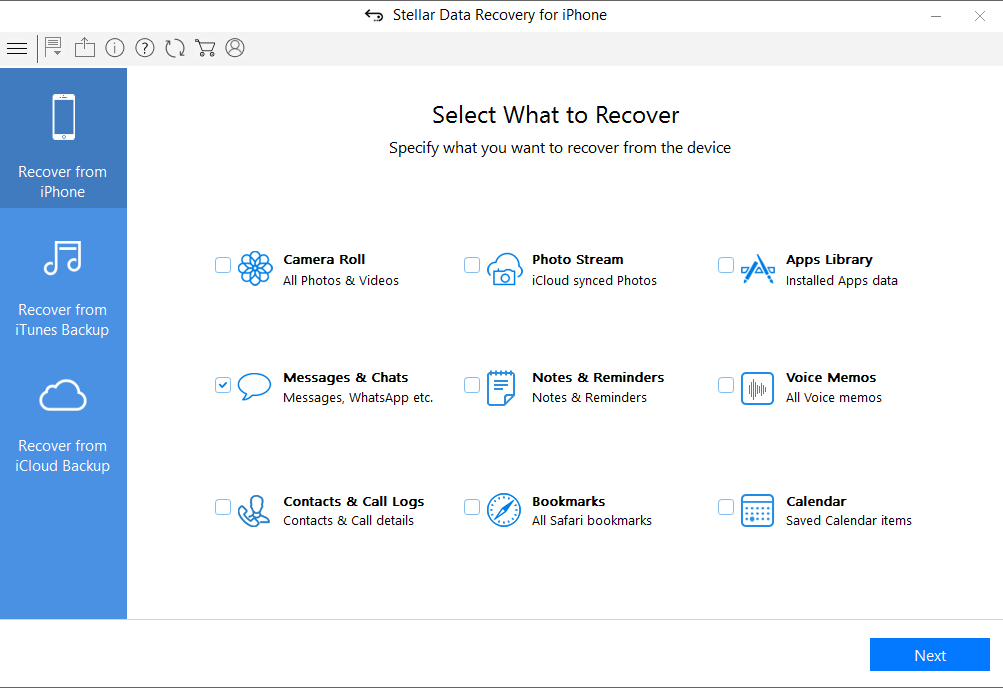Click the Bookmarks compass icon
The height and width of the screenshot is (688, 1003).
(x=504, y=510)
